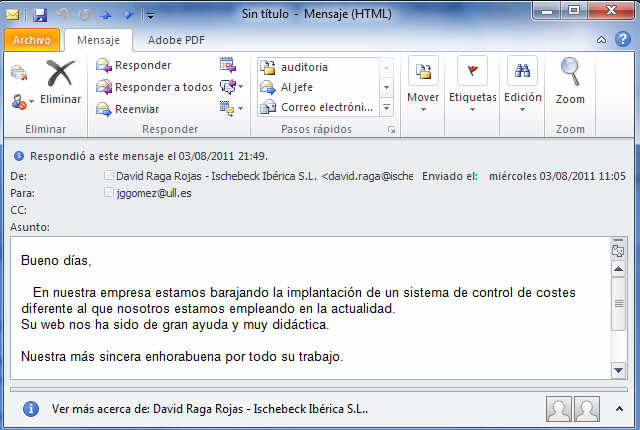Switch to the Adobe PDF tab
Viewport: 640px width, 430px height.
pos(178,40)
